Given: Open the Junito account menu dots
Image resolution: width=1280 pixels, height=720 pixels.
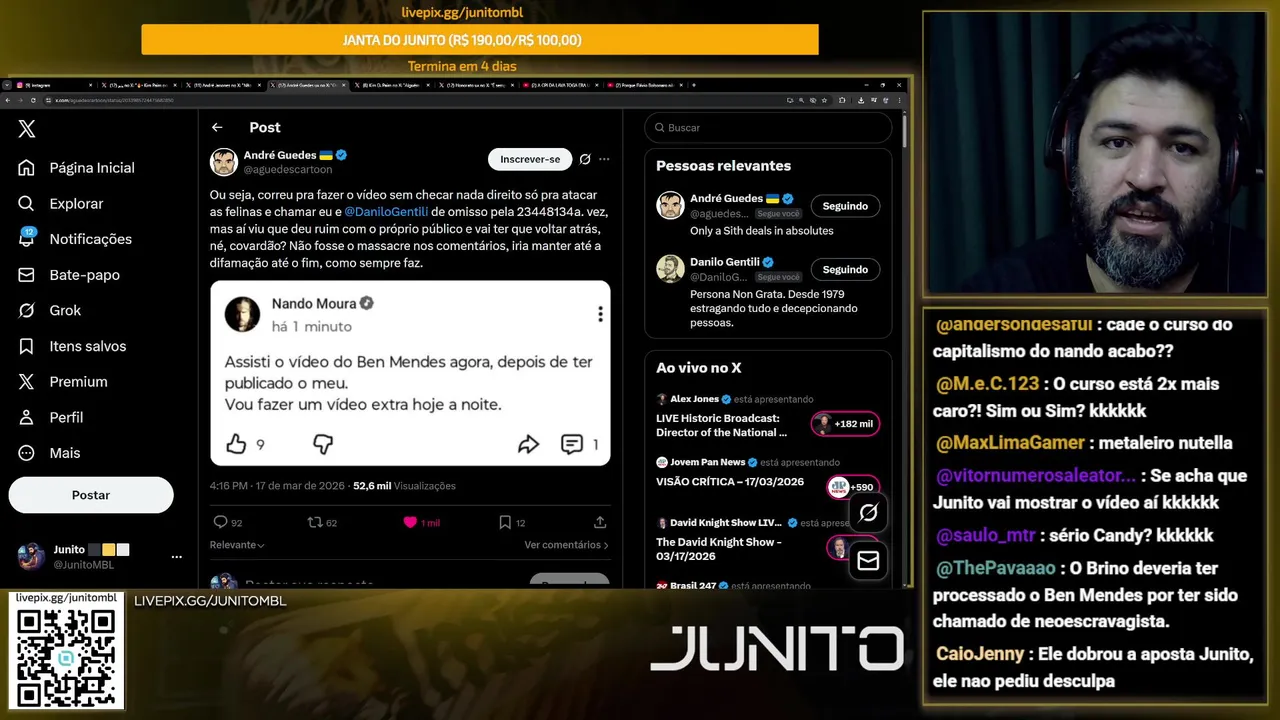Looking at the screenshot, I should point(177,556).
